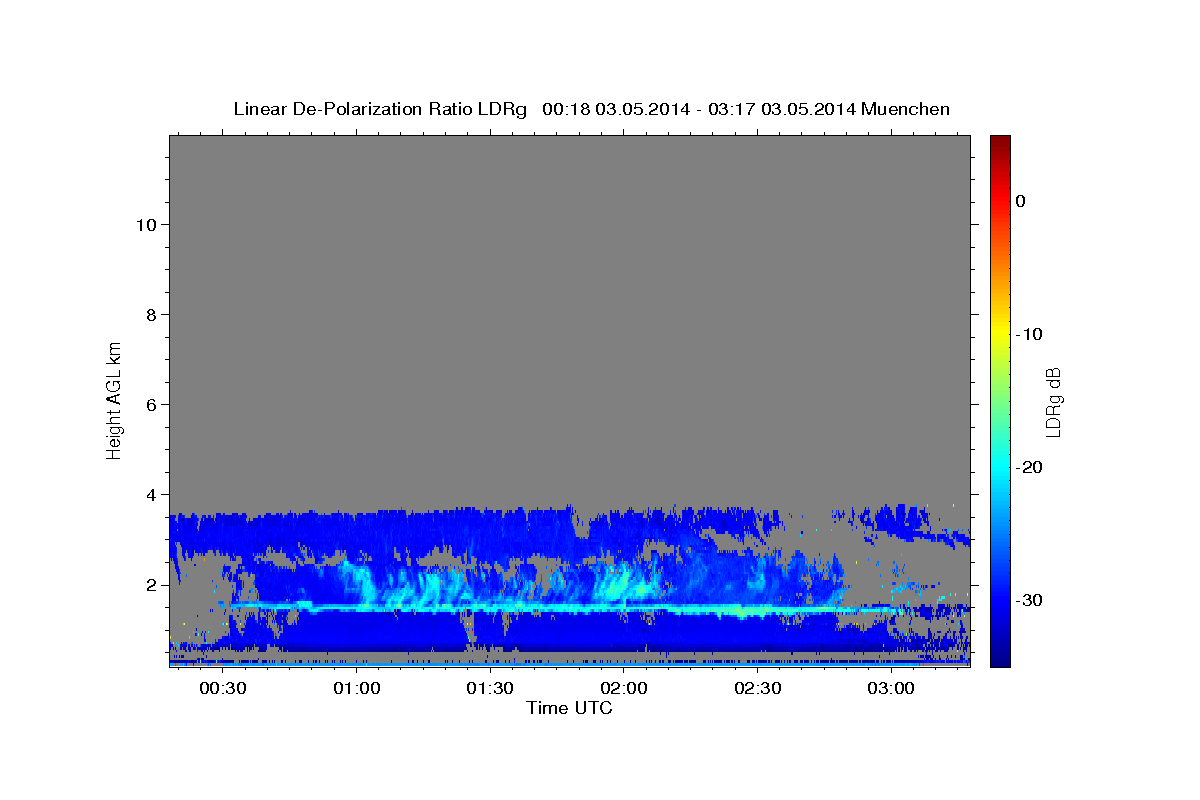Click the red top of the colorbar
The width and height of the screenshot is (1200, 800).
click(x=1000, y=150)
